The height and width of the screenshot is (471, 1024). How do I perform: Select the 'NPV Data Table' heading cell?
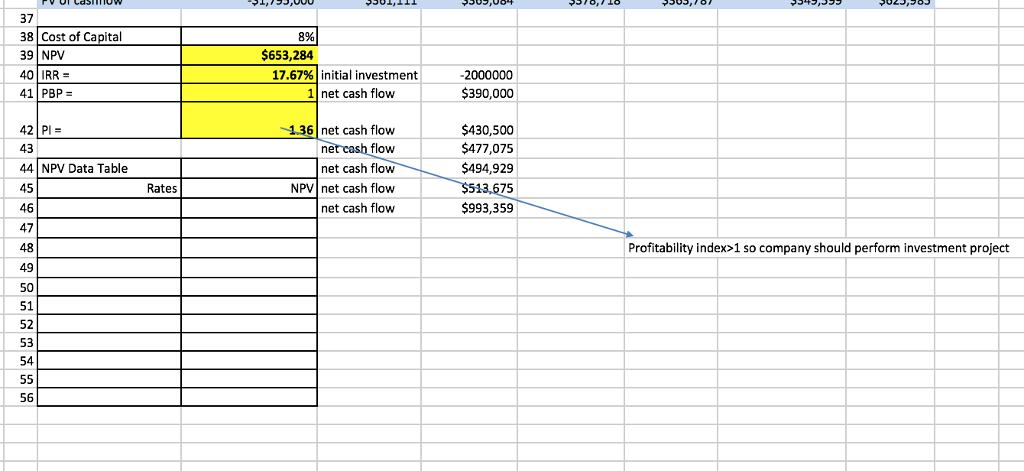point(109,169)
